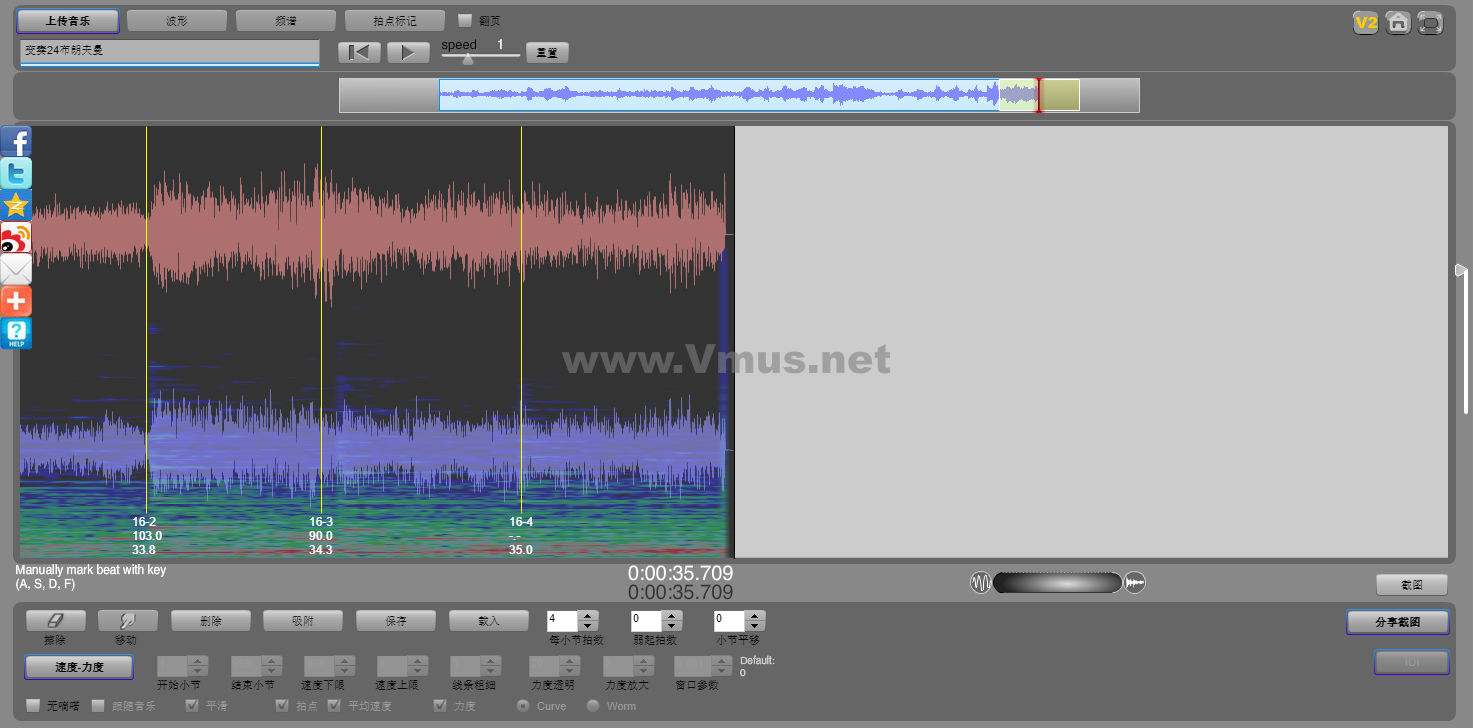Share on Twitter via sidebar icon
This screenshot has width=1473, height=728.
click(16, 173)
